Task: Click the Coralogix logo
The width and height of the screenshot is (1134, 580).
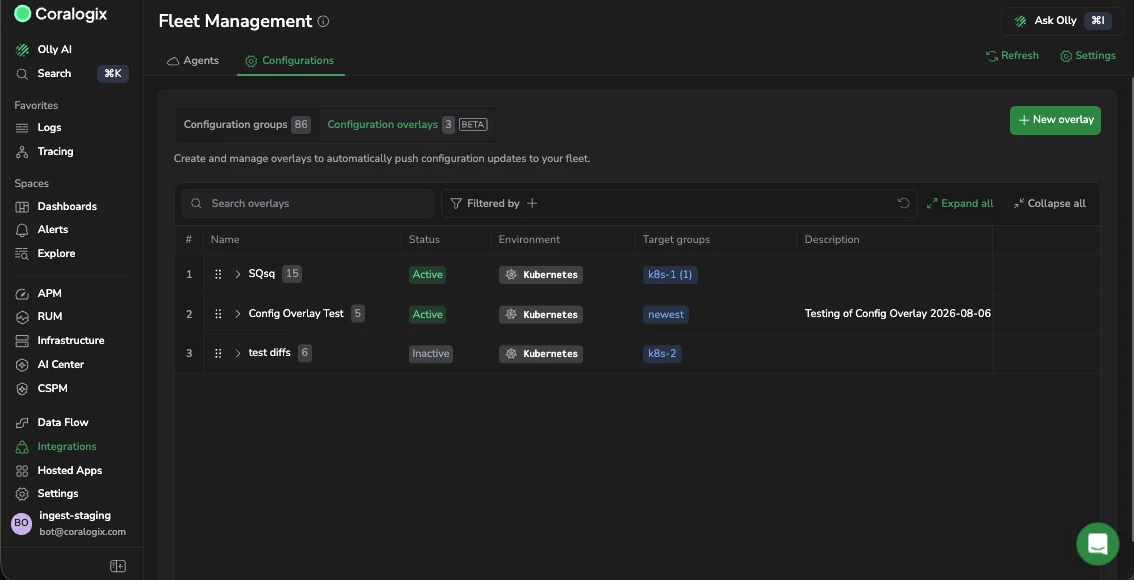Action: (61, 14)
